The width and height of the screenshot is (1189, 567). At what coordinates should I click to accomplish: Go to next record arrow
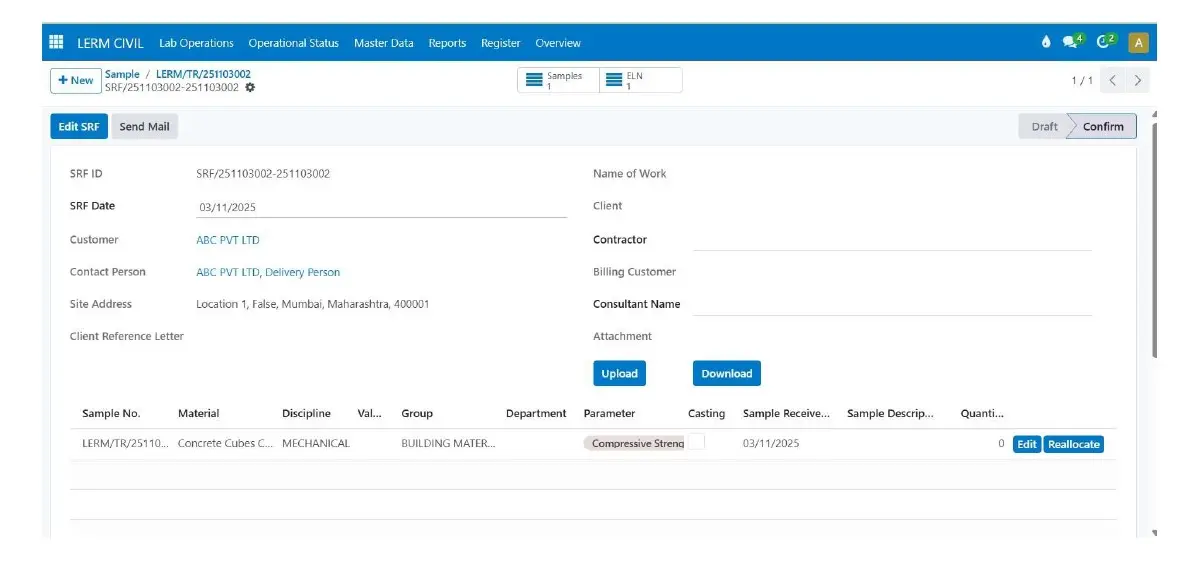tap(1138, 80)
